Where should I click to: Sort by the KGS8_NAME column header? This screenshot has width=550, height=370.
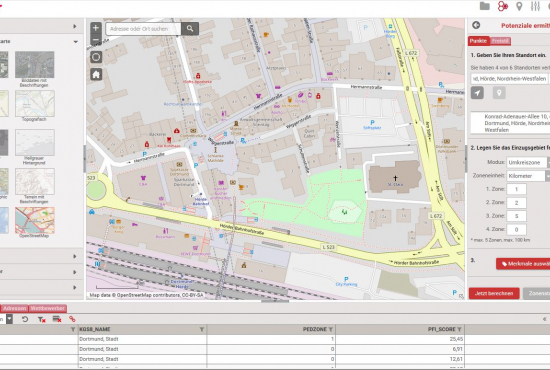point(95,329)
